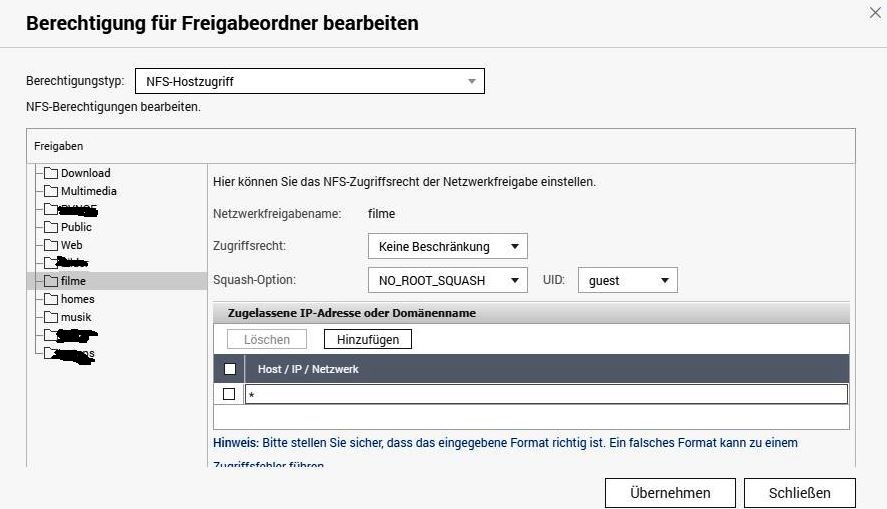The height and width of the screenshot is (509, 887).
Task: Expand the Squash-Option dropdown
Action: (x=447, y=281)
